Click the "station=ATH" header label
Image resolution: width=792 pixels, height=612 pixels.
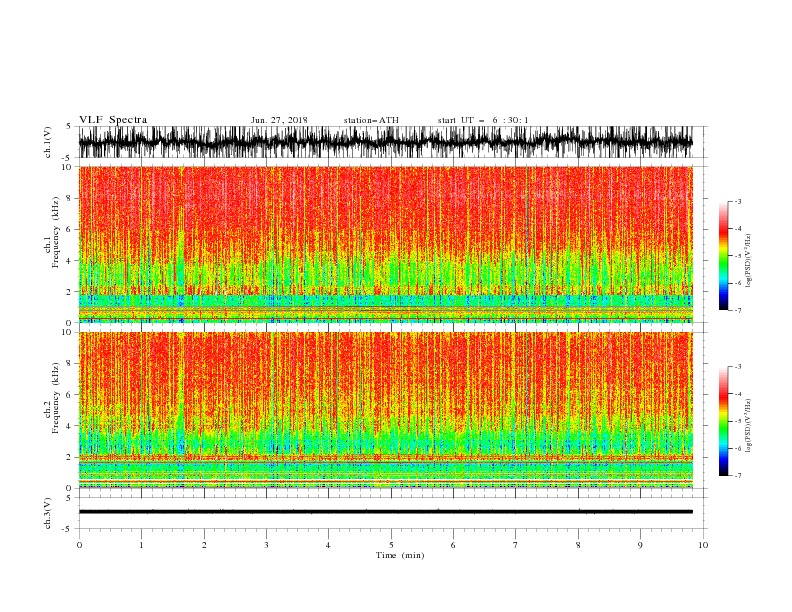coord(371,120)
